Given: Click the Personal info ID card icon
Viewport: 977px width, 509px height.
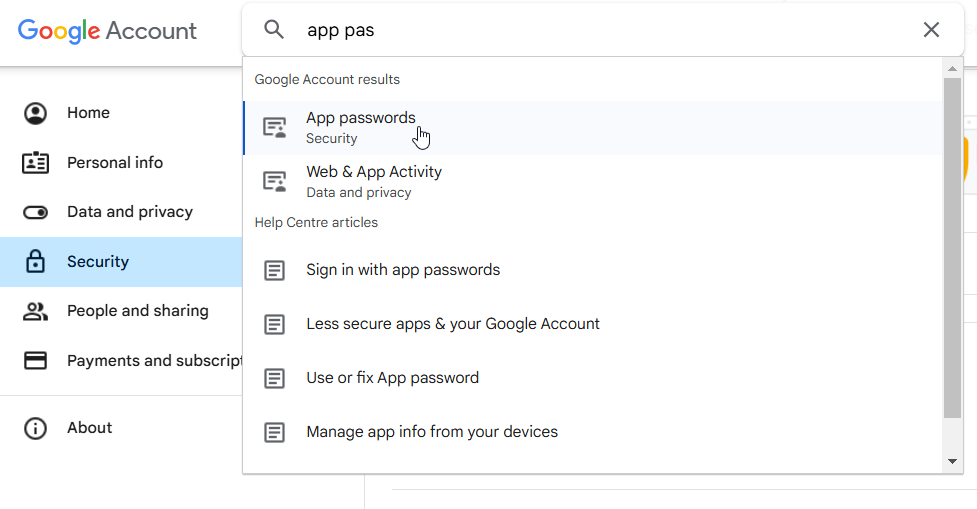Looking at the screenshot, I should (x=36, y=163).
